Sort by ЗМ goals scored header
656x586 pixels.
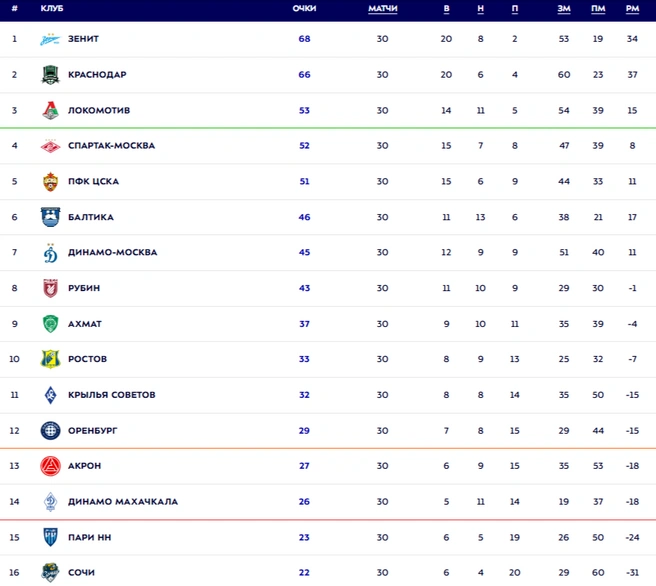pyautogui.click(x=564, y=9)
